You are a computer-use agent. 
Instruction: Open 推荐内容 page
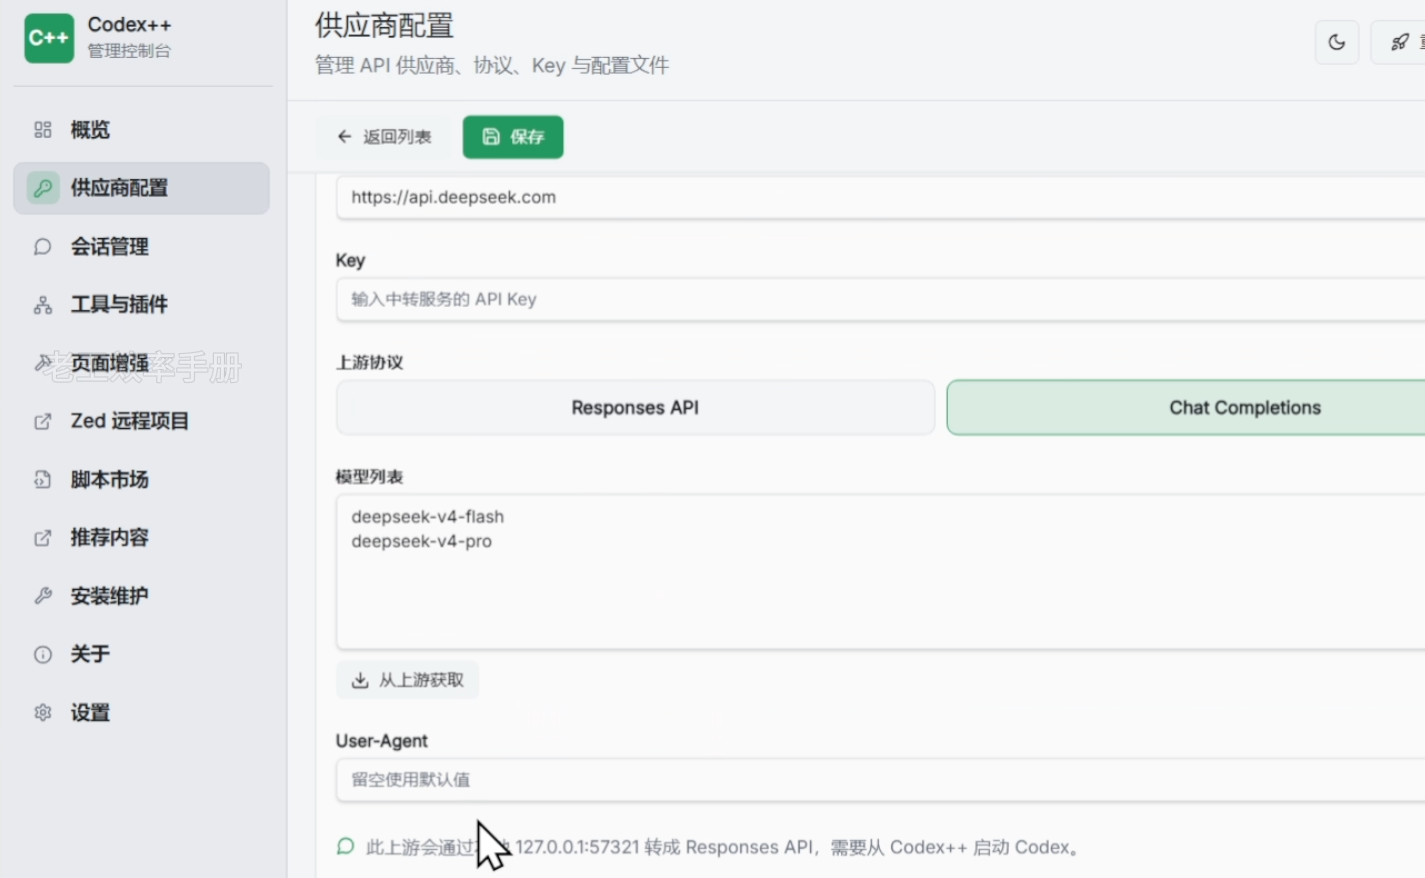pos(141,537)
